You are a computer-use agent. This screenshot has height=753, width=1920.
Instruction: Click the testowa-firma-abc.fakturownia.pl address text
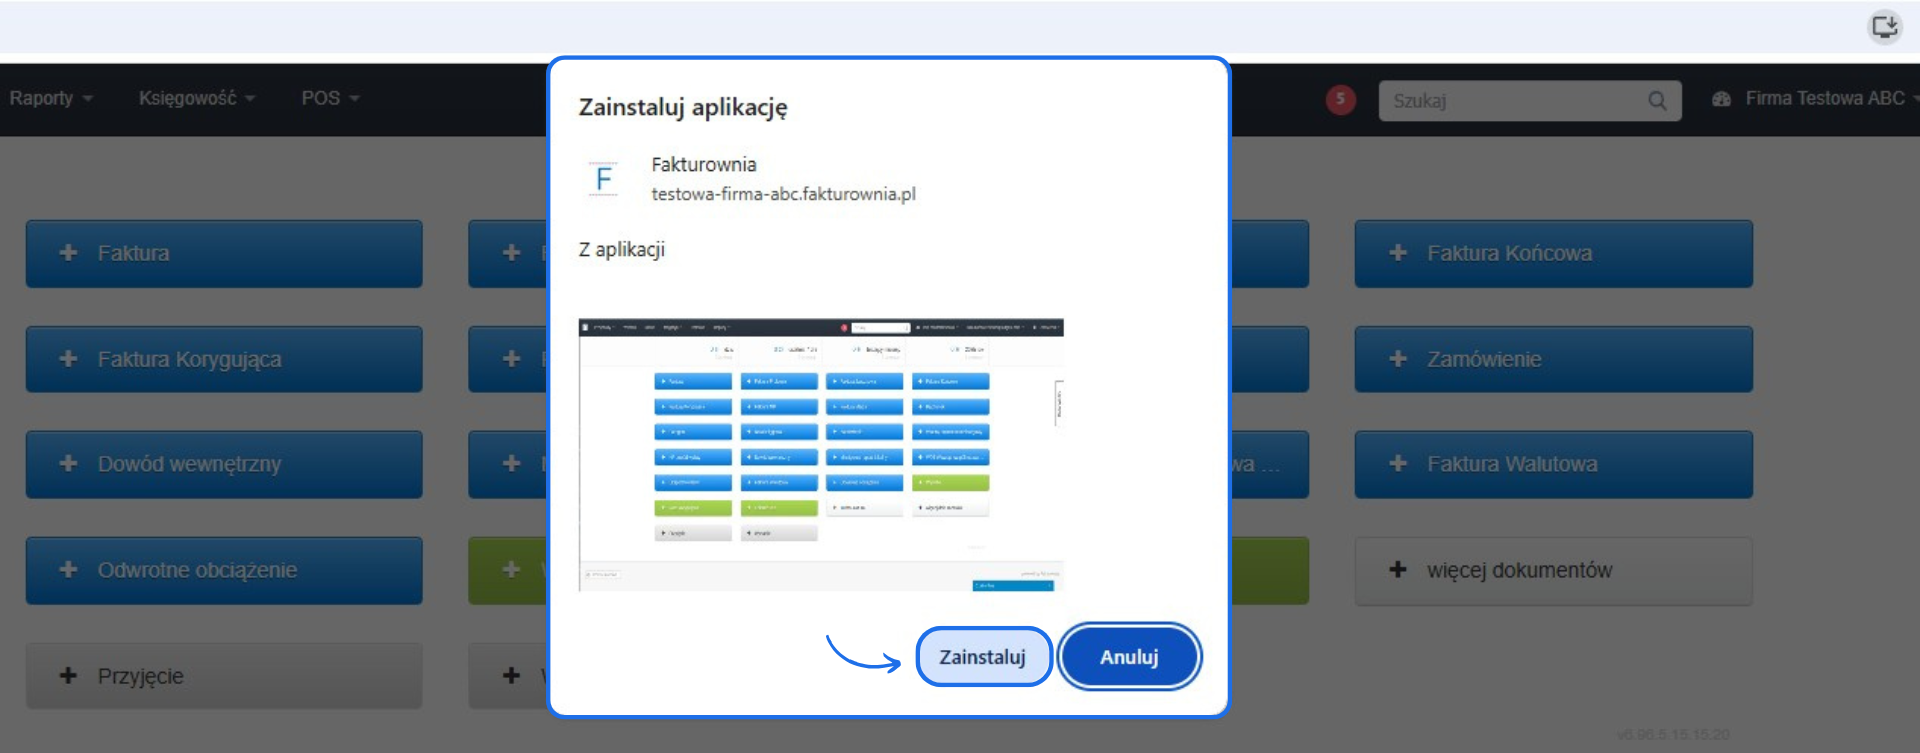click(783, 194)
